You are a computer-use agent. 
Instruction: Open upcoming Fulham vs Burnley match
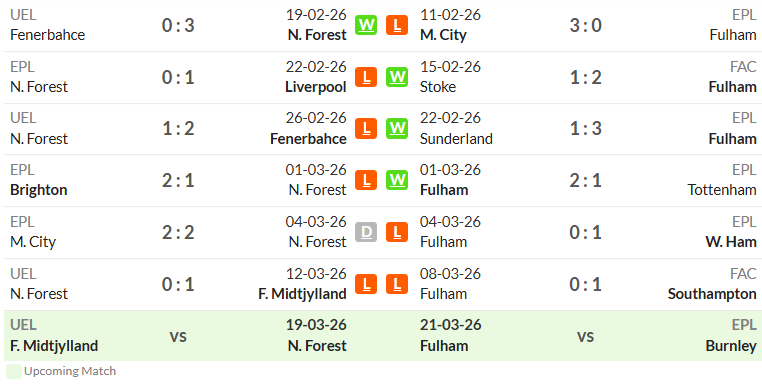[x=586, y=336]
